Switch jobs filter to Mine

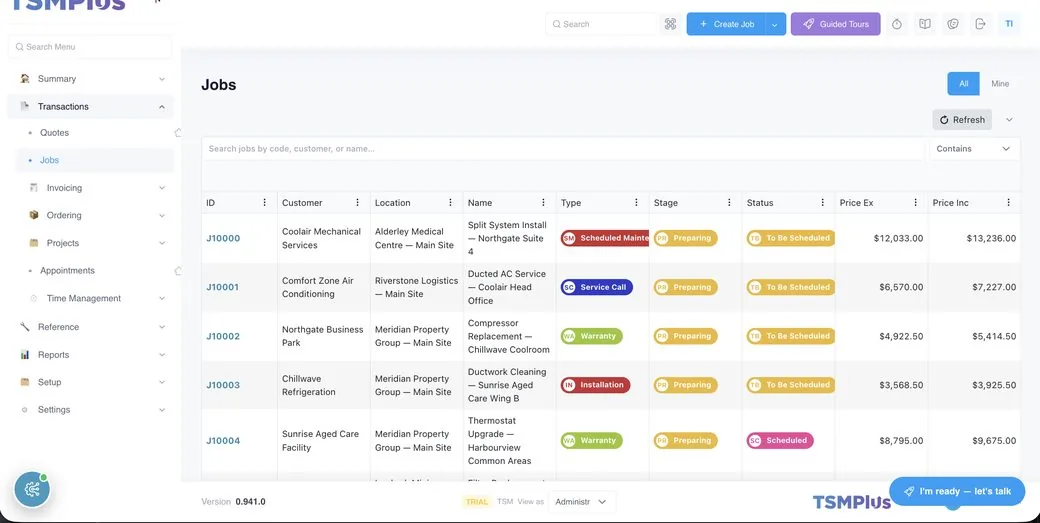tap(1000, 84)
